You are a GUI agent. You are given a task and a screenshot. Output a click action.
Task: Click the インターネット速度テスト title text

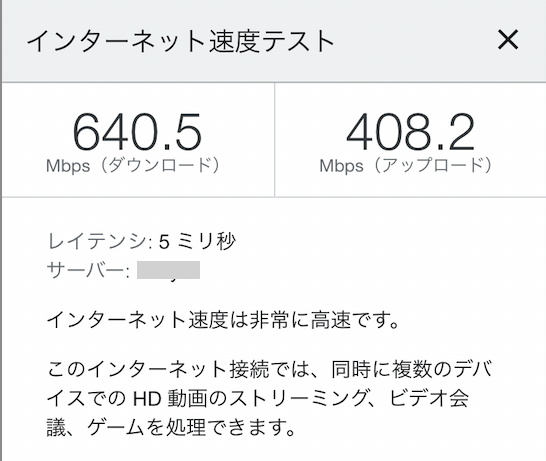coord(180,41)
